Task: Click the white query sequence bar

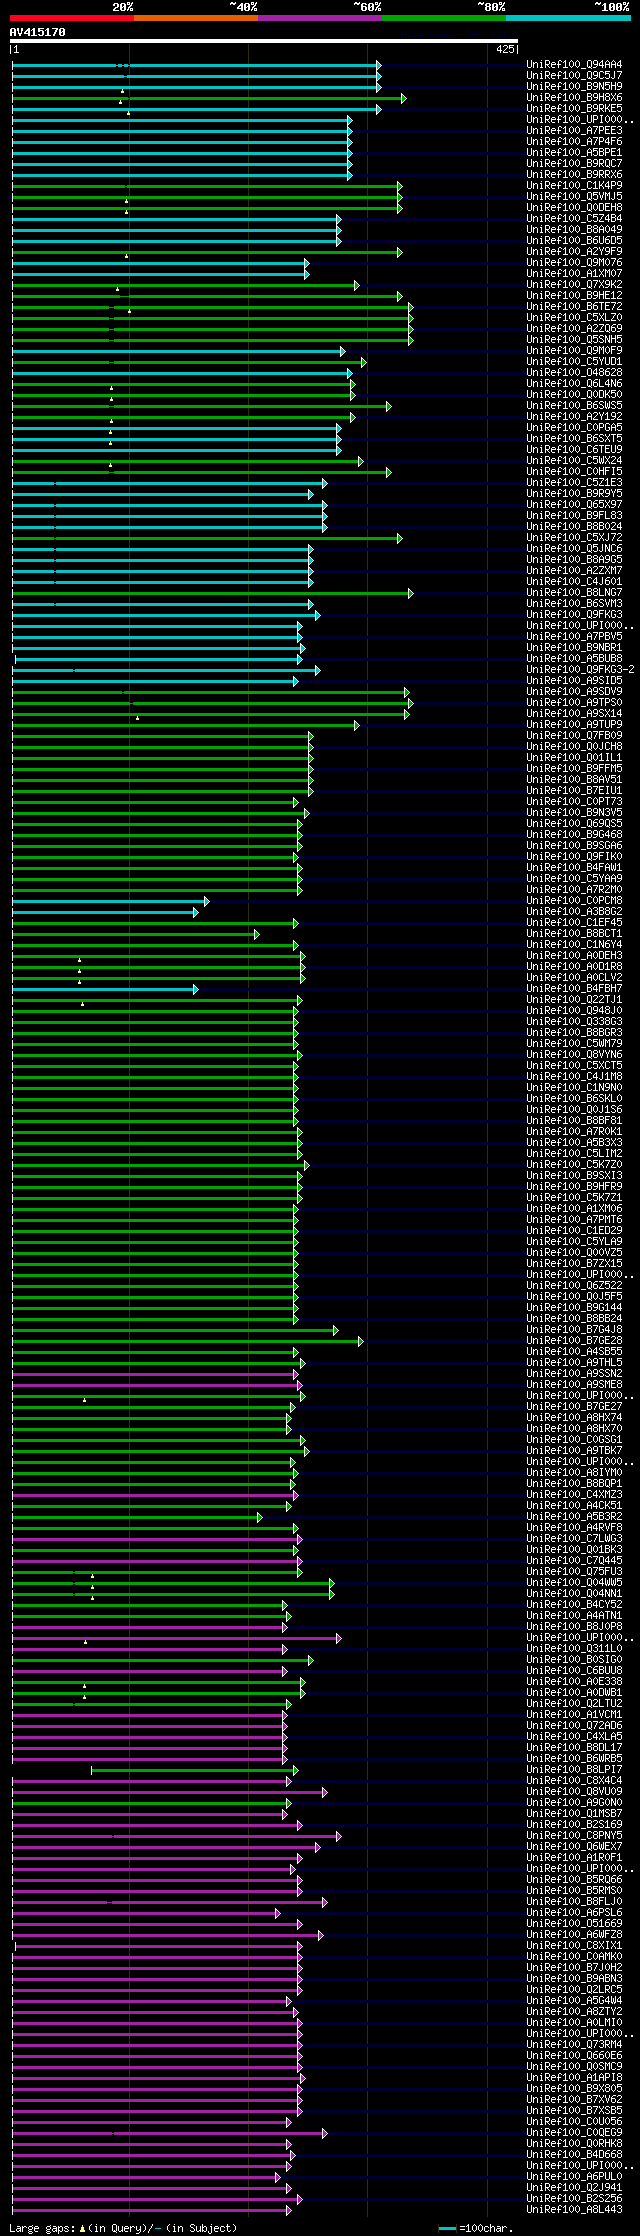Action: 264,41
